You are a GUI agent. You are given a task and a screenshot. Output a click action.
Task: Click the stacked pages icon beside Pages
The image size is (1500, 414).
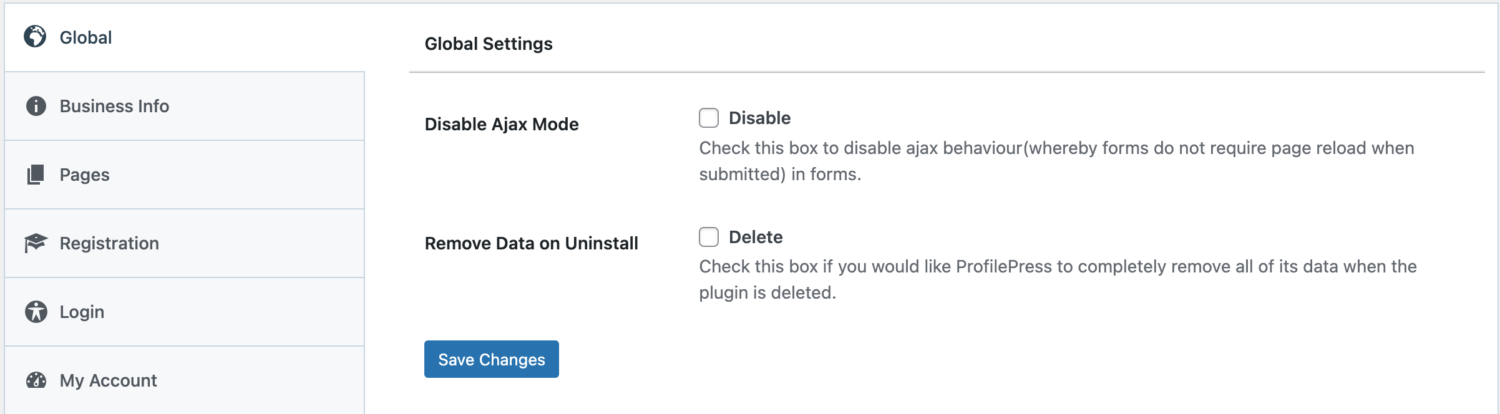(x=36, y=175)
